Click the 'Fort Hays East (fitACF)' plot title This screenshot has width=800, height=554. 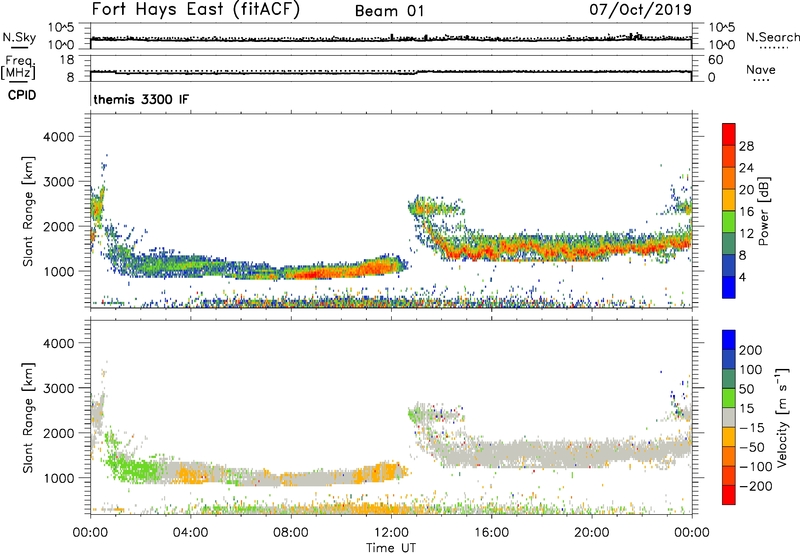(x=195, y=9)
